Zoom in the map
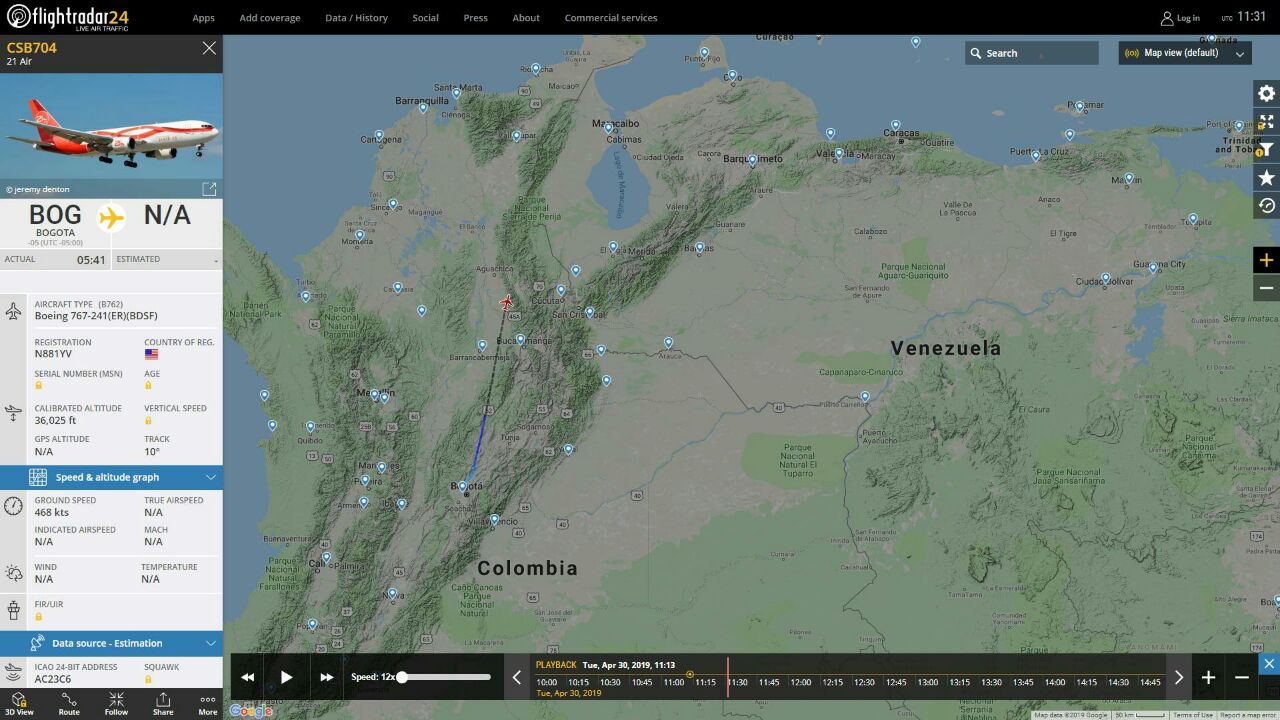The image size is (1280, 720). click(1266, 260)
